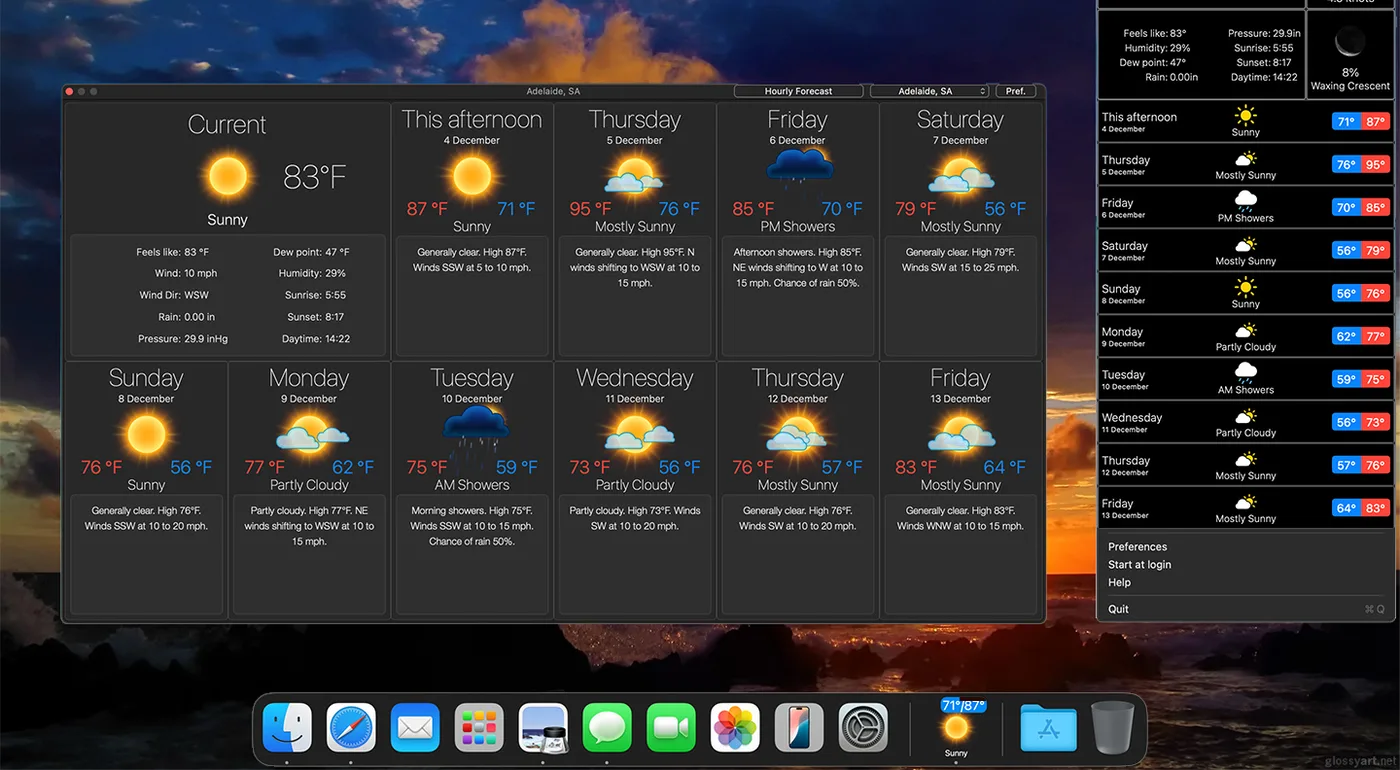Image resolution: width=1400 pixels, height=770 pixels.
Task: Select Sunday 8 December row in menu panel
Action: pos(1246,294)
